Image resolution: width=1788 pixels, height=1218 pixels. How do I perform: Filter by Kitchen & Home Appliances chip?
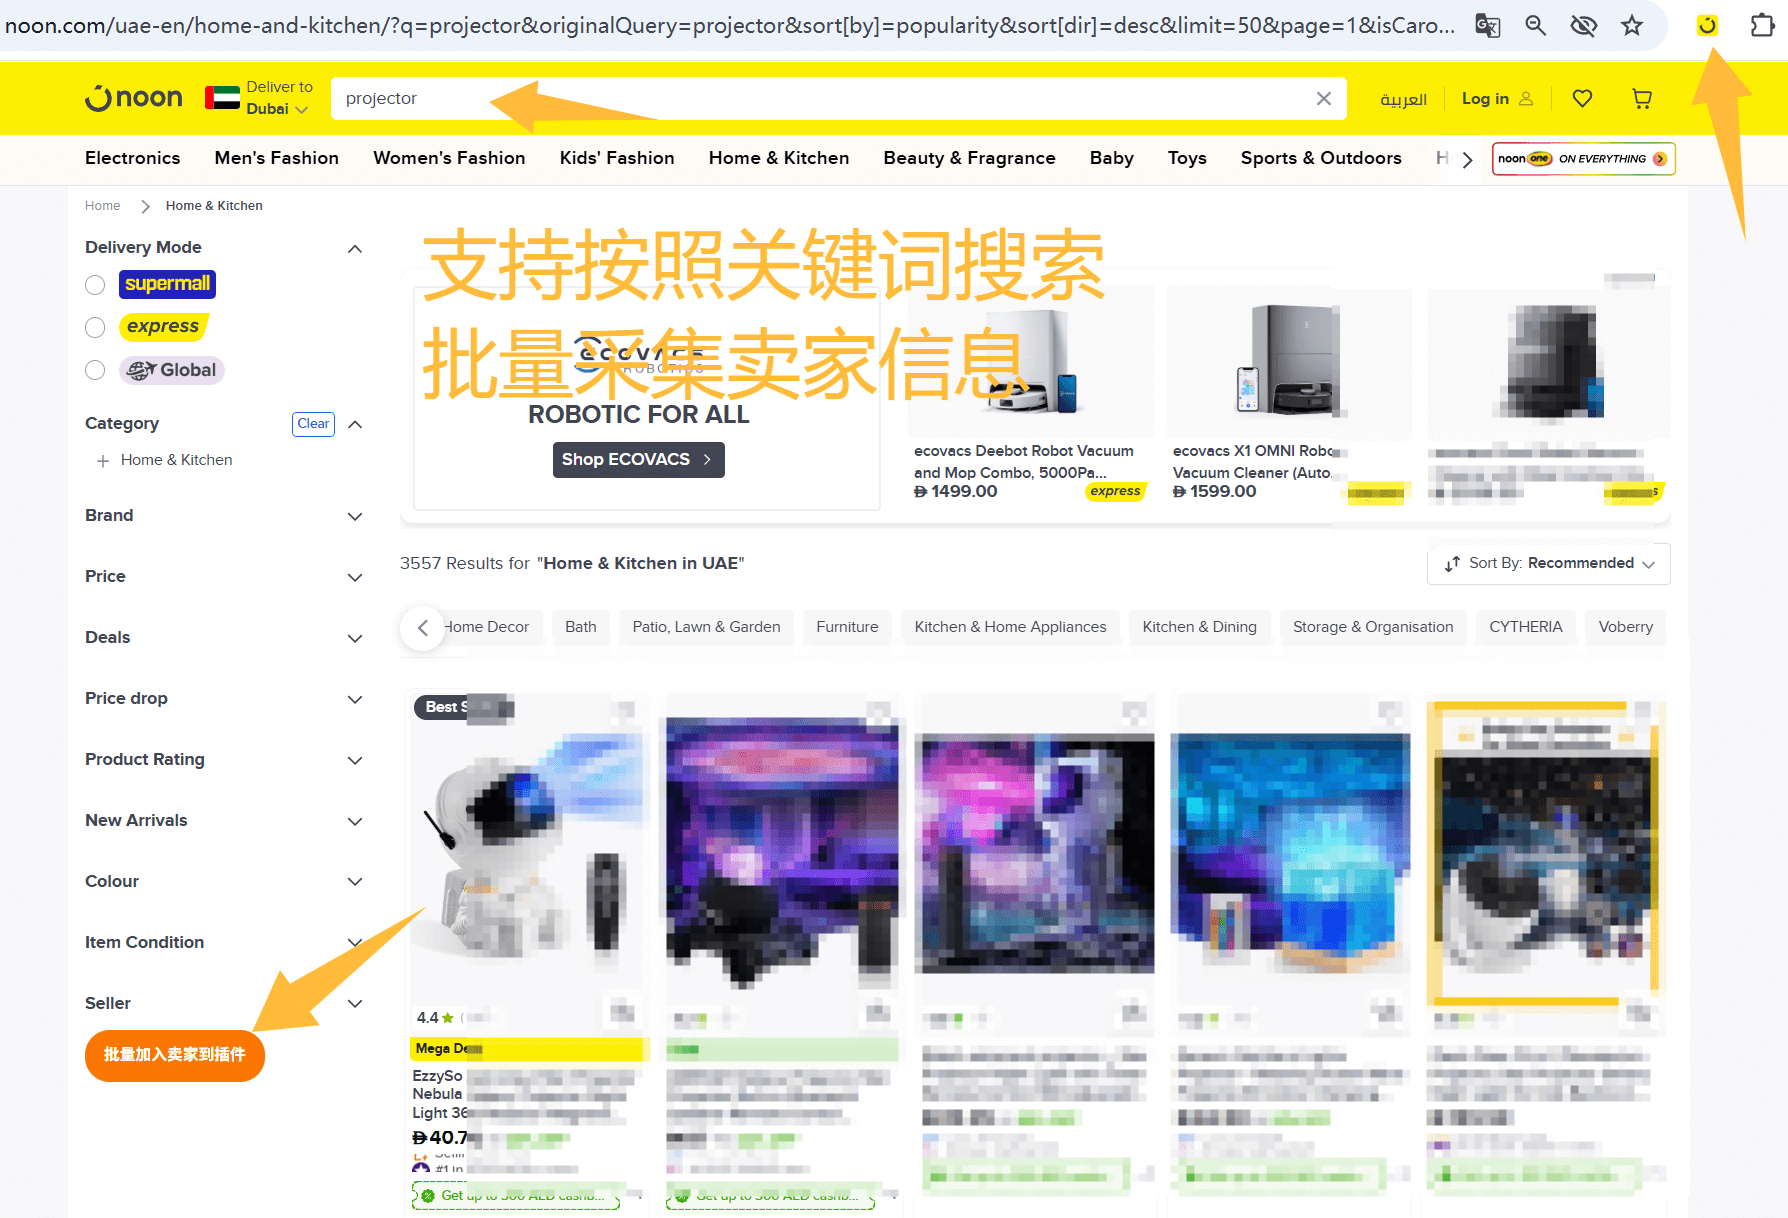[1010, 627]
